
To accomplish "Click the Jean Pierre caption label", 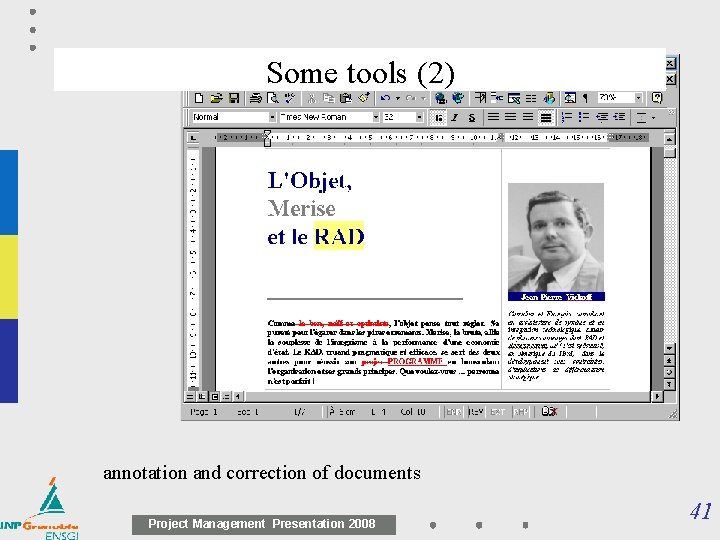I will [x=556, y=297].
